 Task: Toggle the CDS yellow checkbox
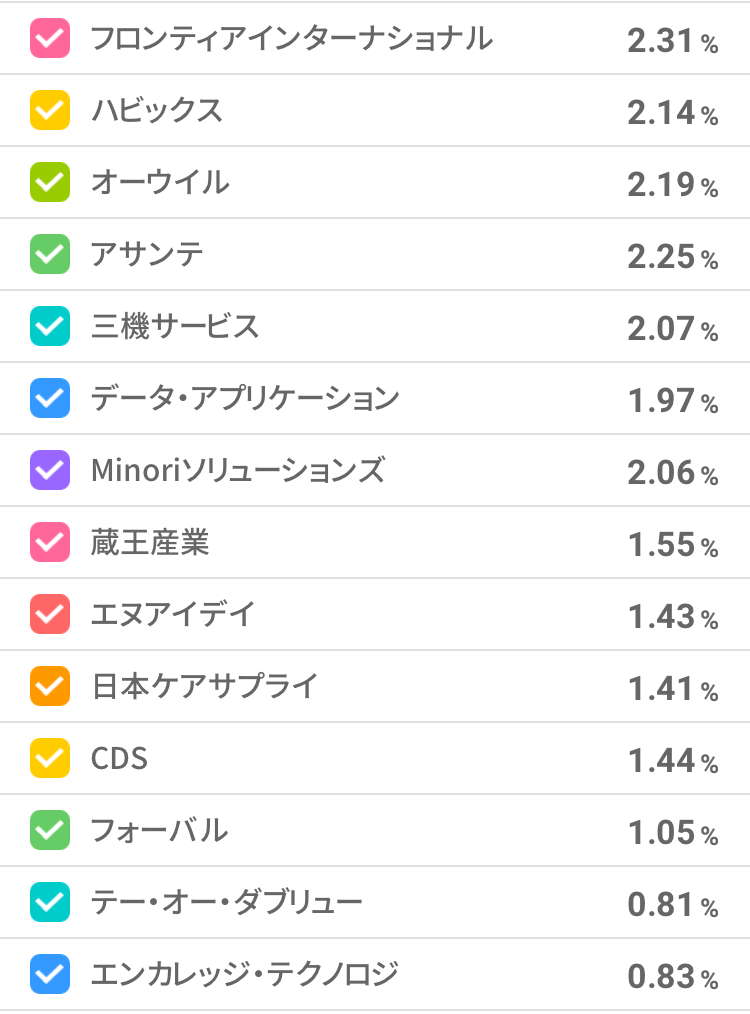[x=50, y=759]
